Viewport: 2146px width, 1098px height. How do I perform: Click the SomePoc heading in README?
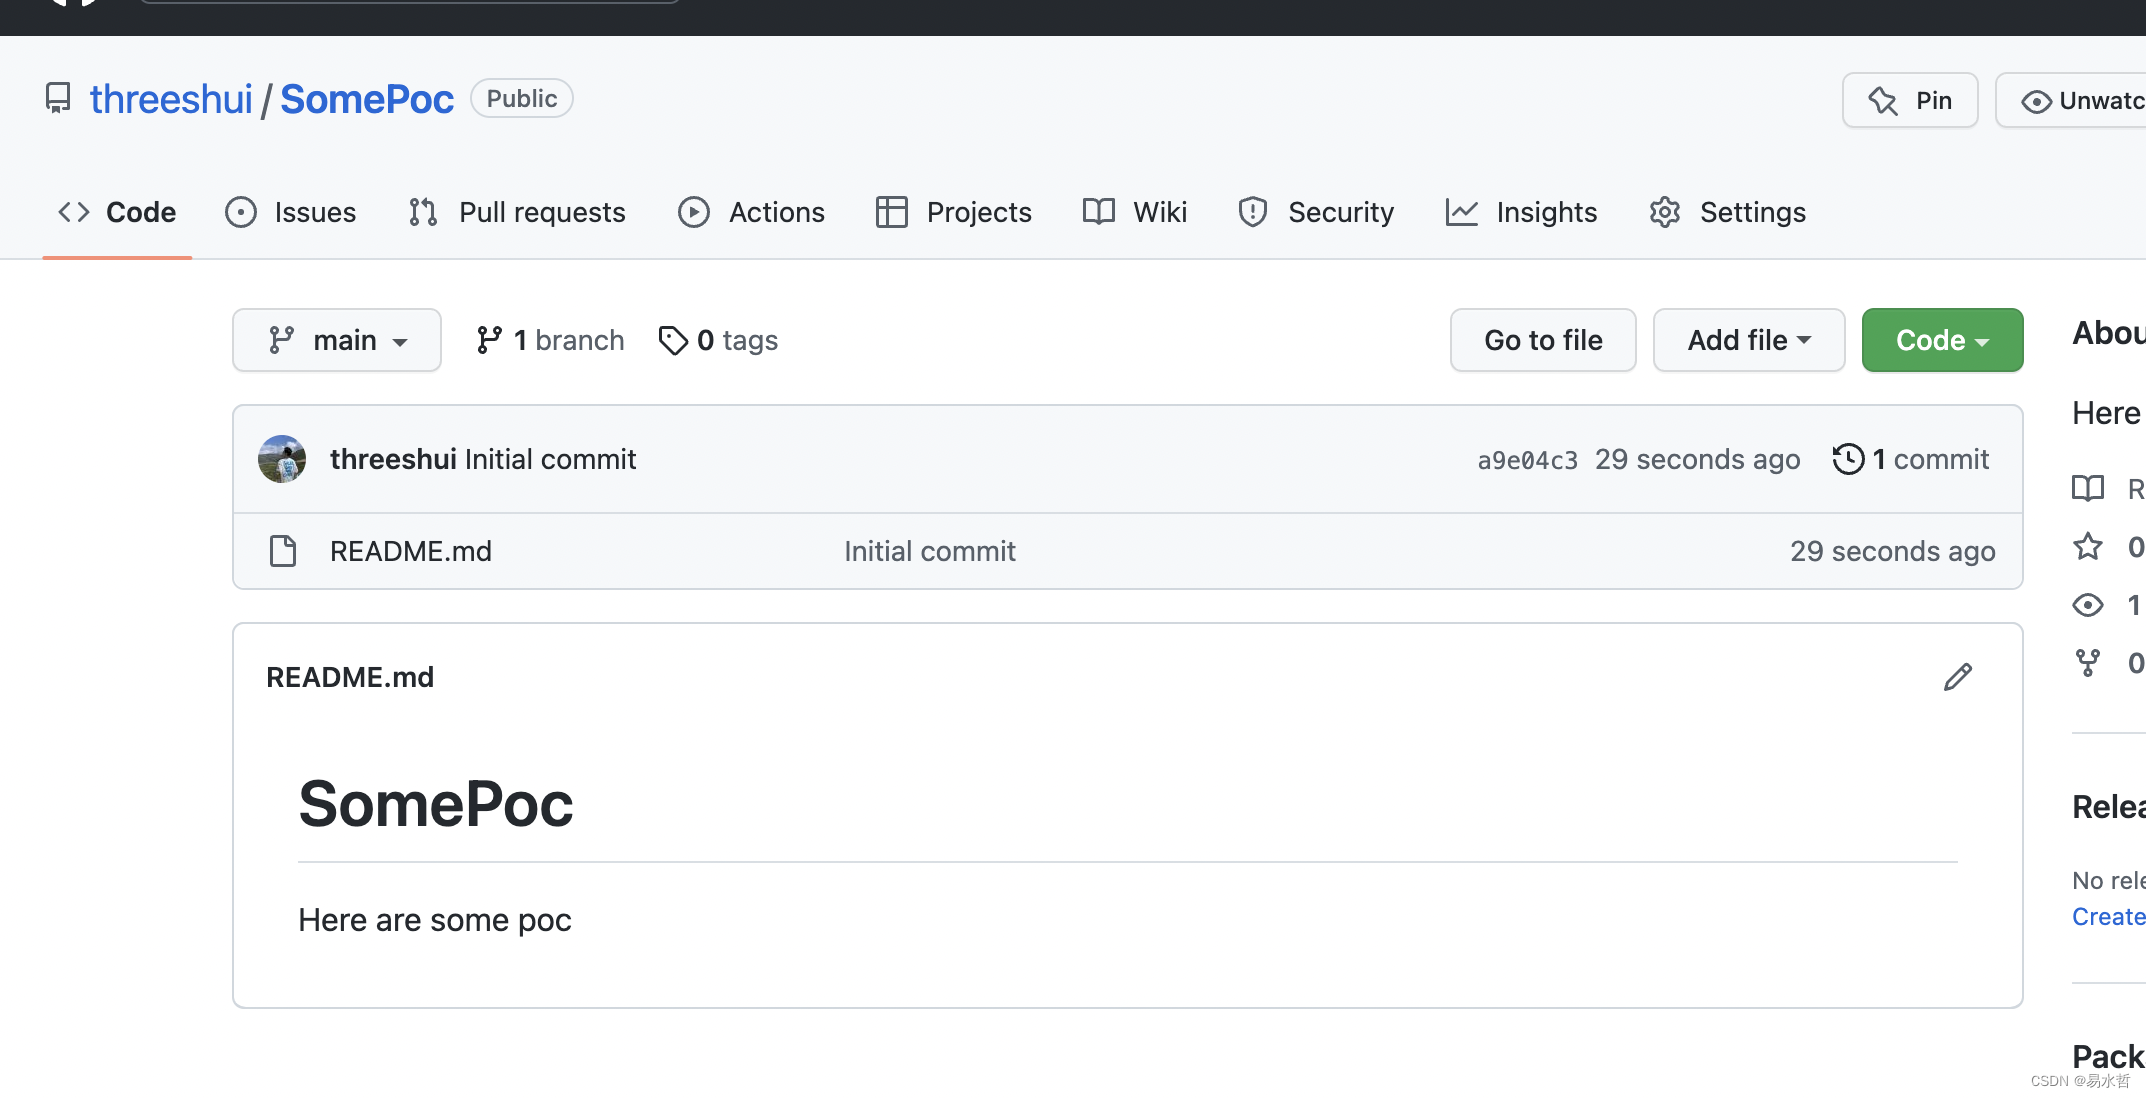pyautogui.click(x=436, y=804)
